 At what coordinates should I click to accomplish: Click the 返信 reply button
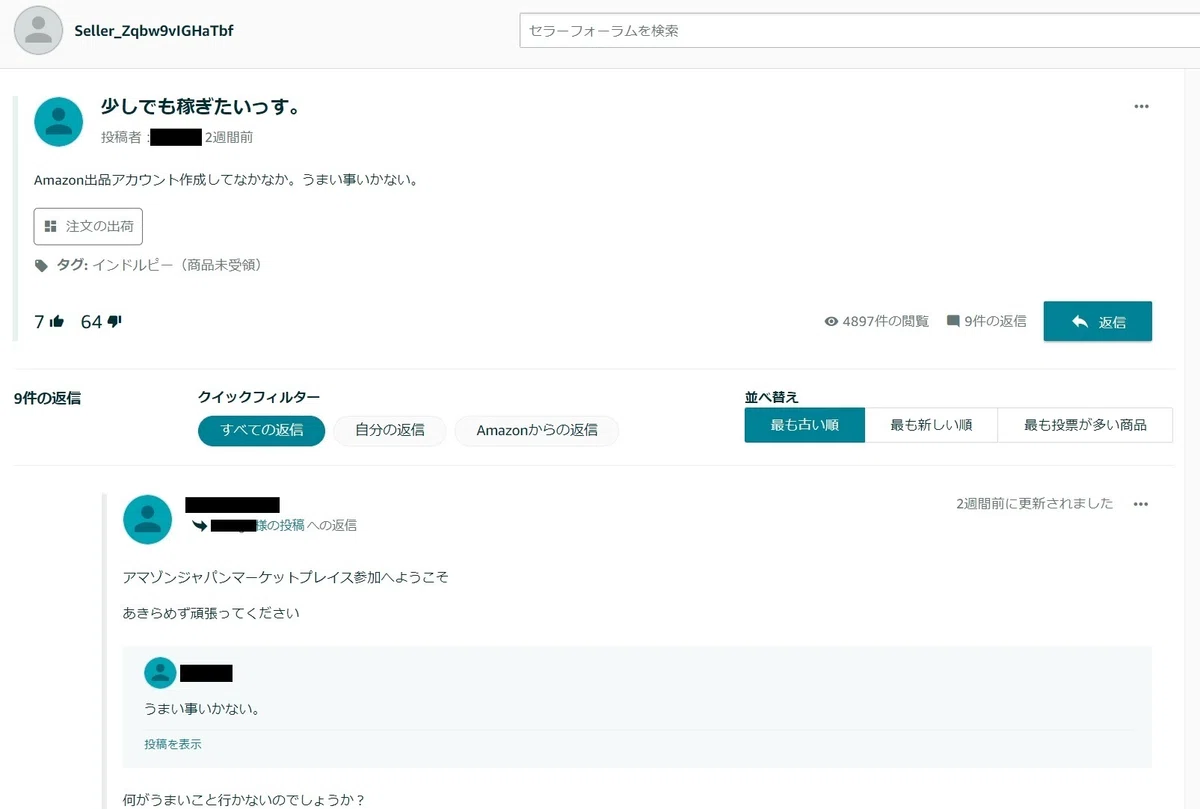[1097, 321]
